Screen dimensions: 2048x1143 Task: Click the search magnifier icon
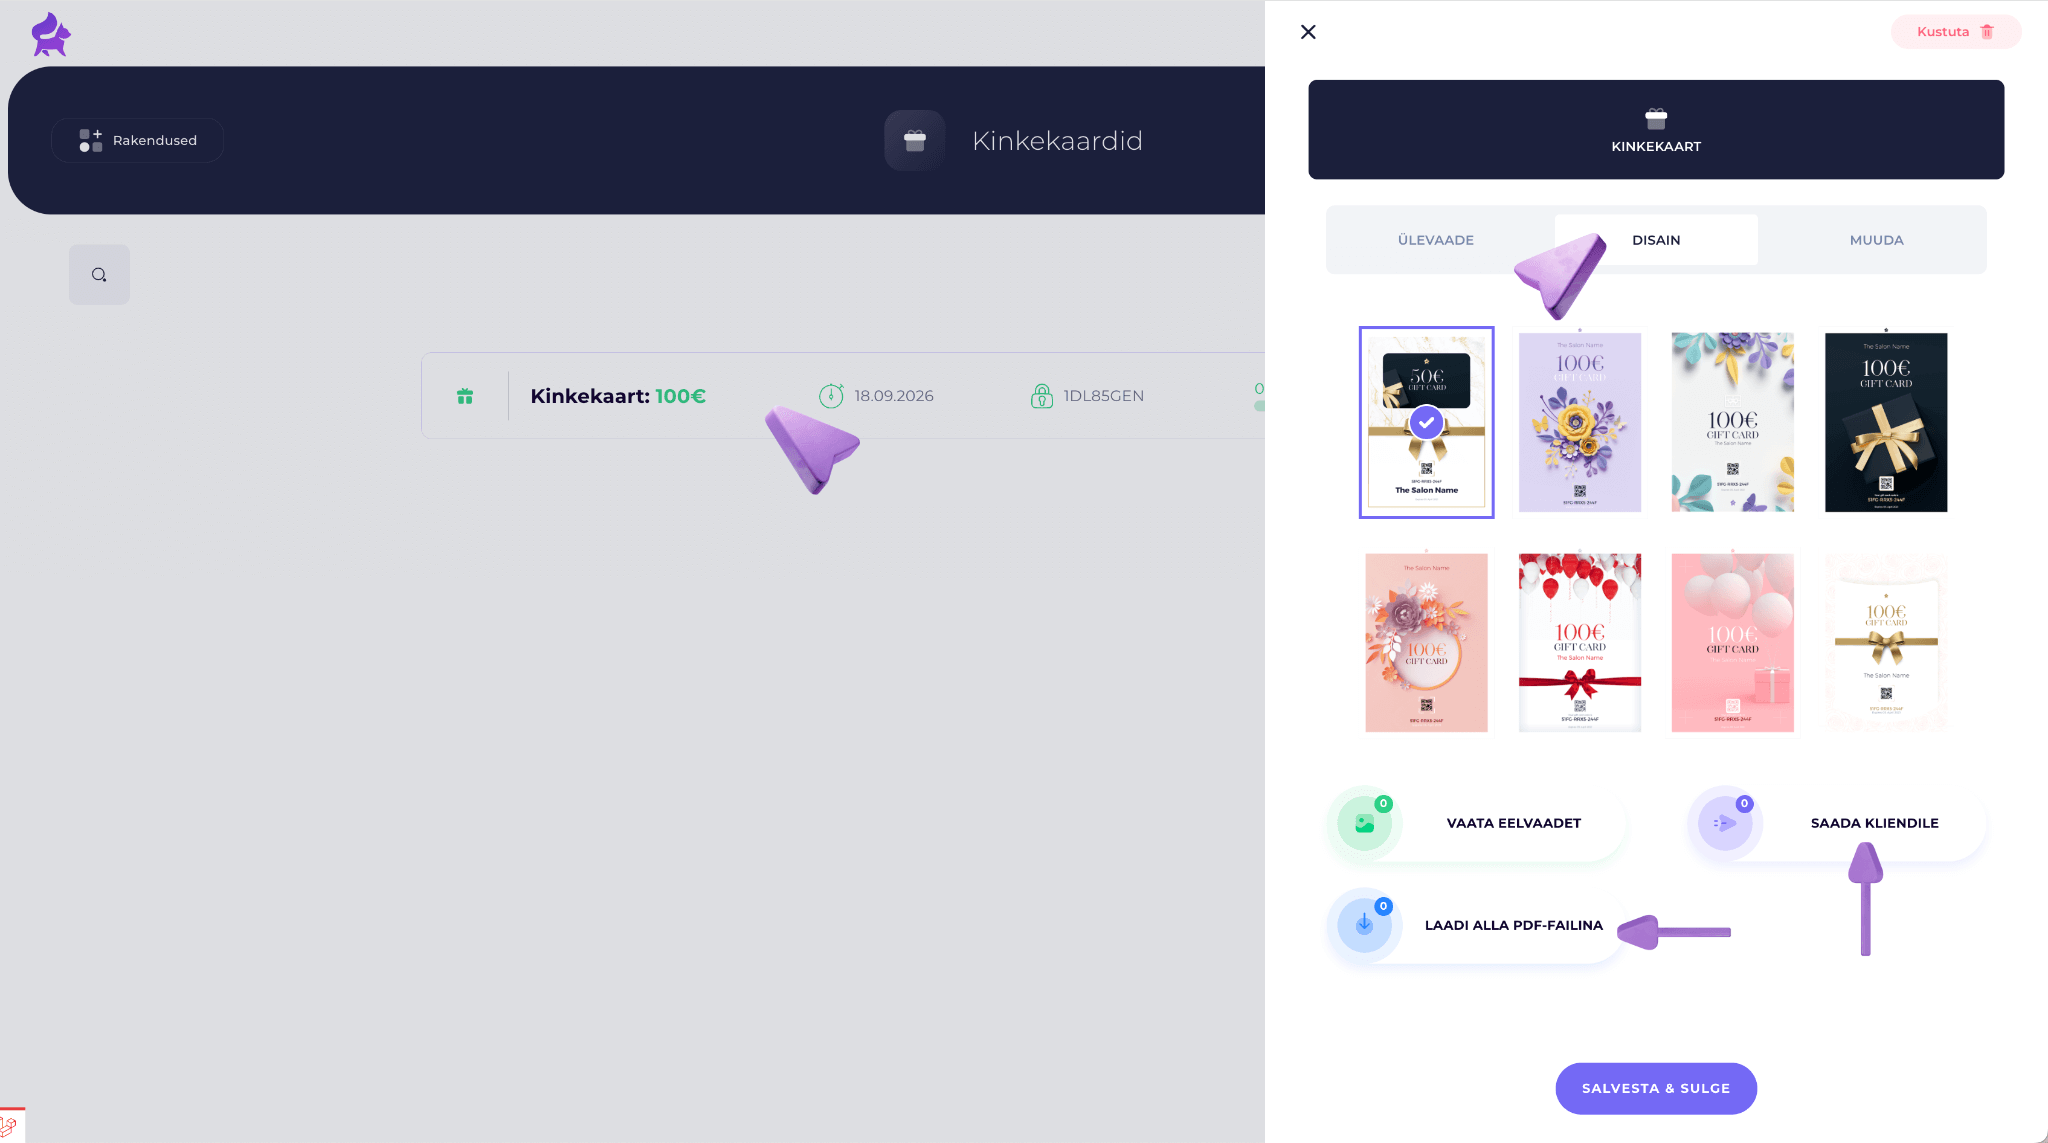point(99,275)
